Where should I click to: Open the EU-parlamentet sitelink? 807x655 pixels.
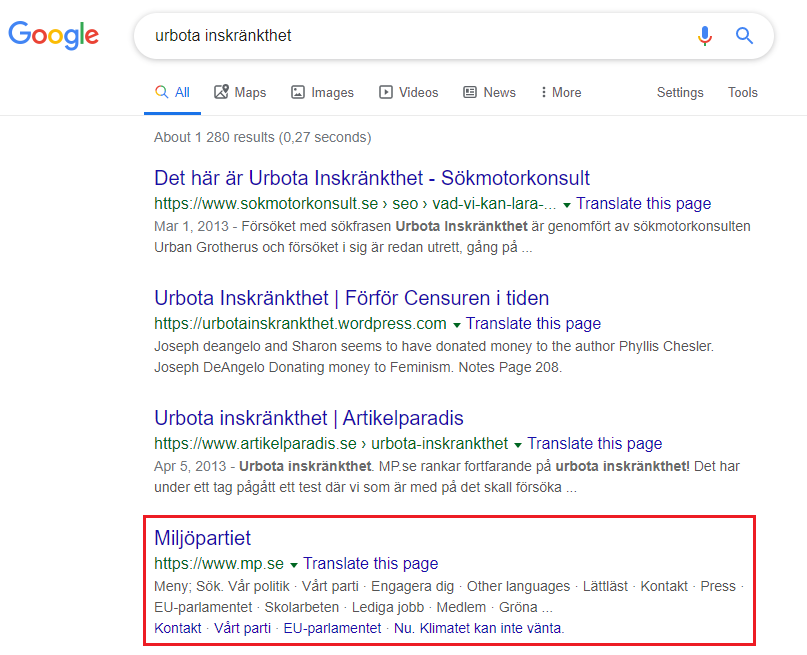[332, 628]
